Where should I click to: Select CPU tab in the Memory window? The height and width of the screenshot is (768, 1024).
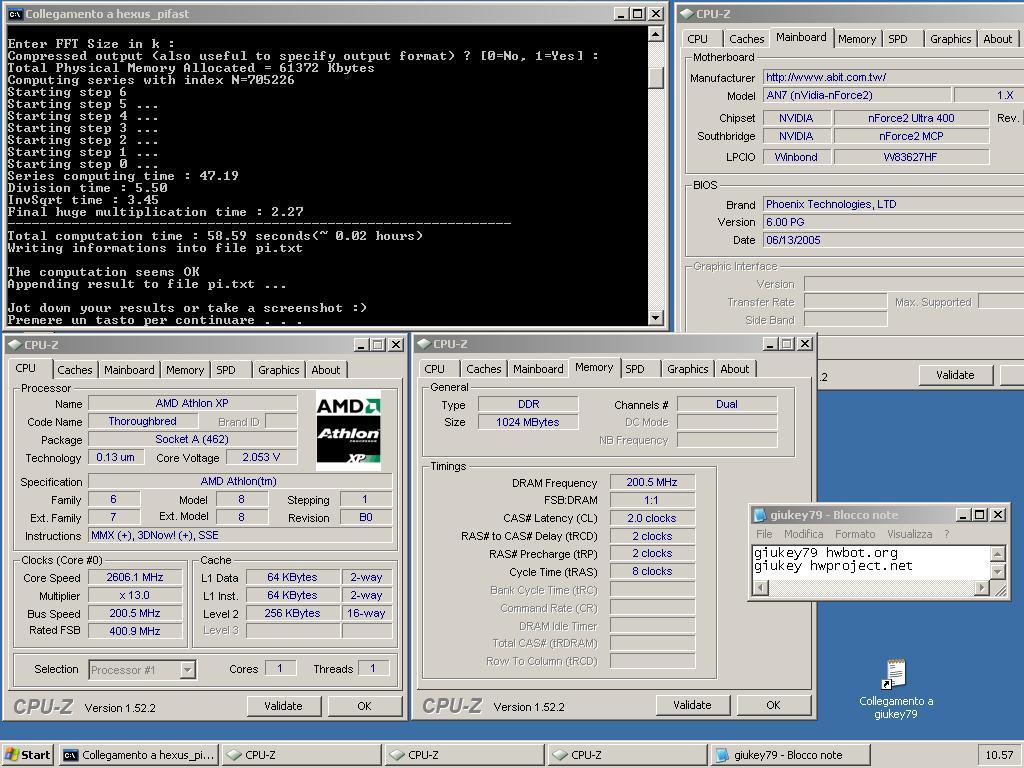pyautogui.click(x=434, y=369)
